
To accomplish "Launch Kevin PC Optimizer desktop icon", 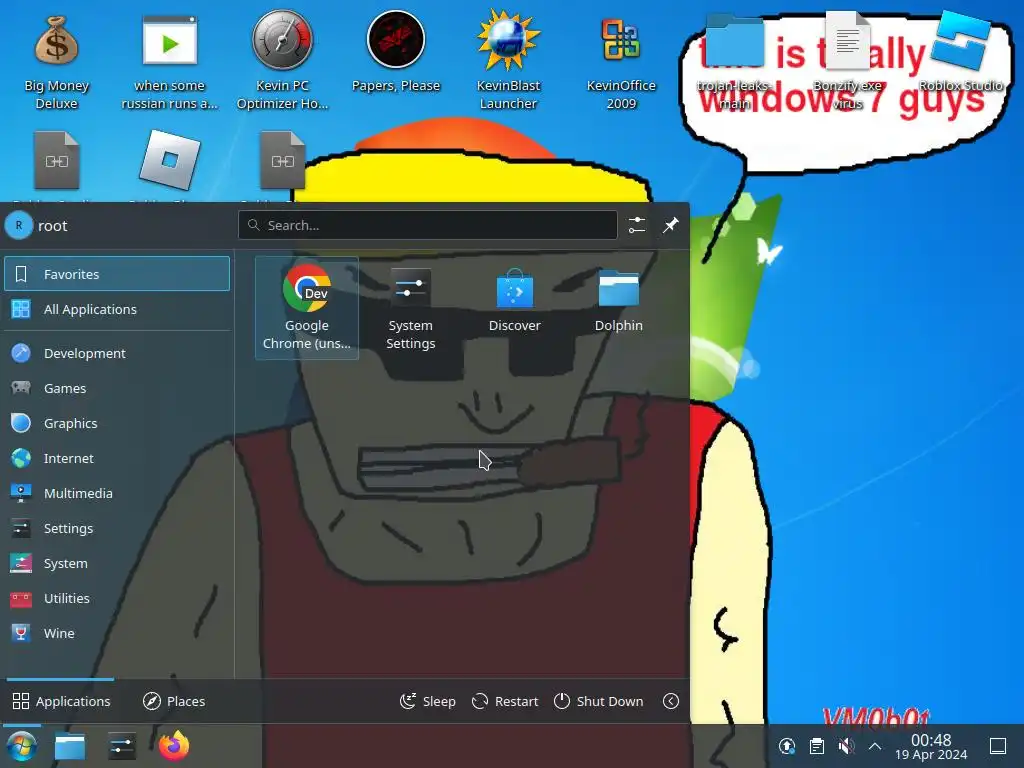I will click(282, 60).
